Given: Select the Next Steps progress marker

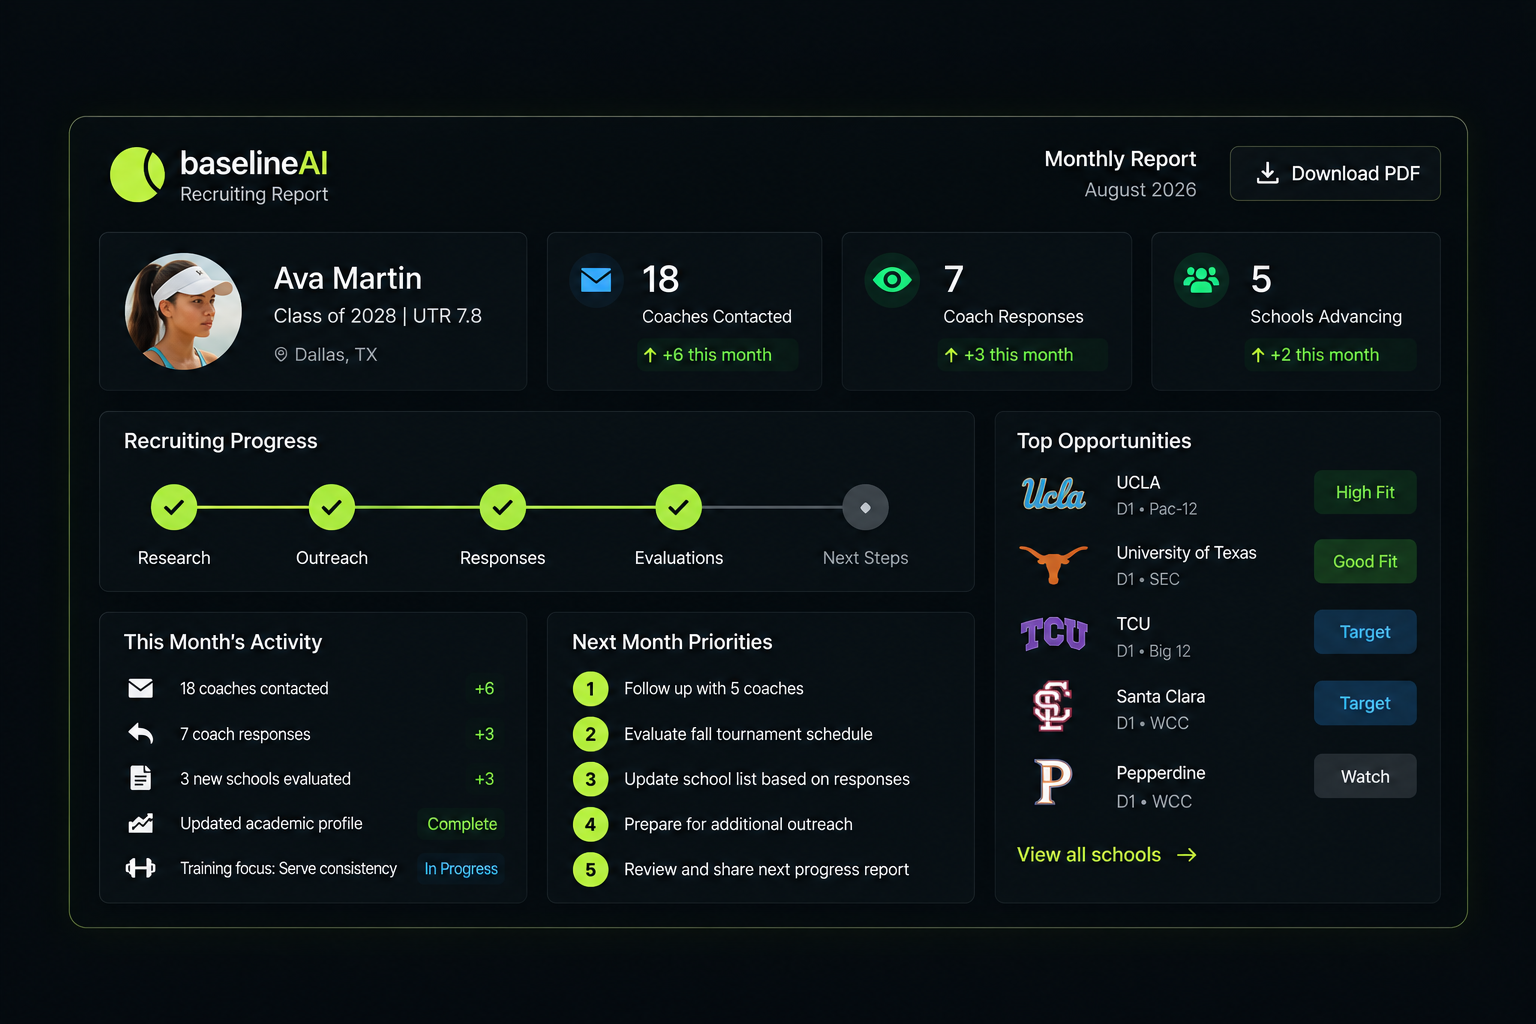Looking at the screenshot, I should (866, 508).
